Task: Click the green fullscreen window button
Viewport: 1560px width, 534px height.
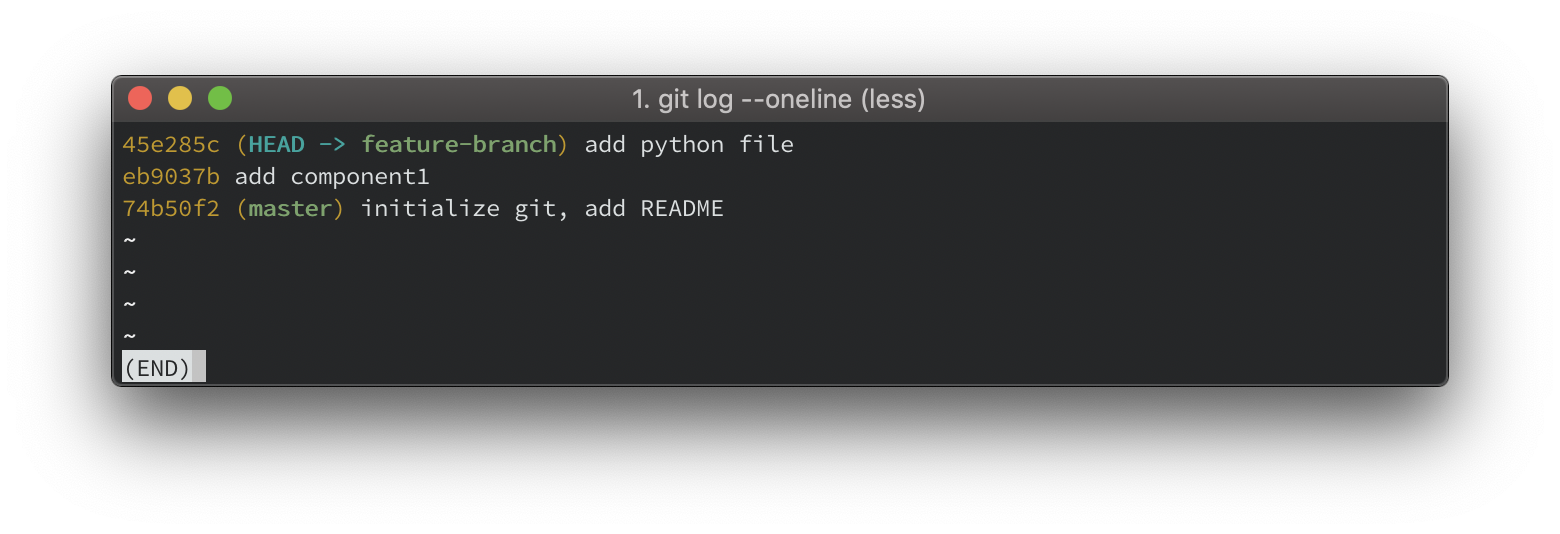Action: point(220,98)
